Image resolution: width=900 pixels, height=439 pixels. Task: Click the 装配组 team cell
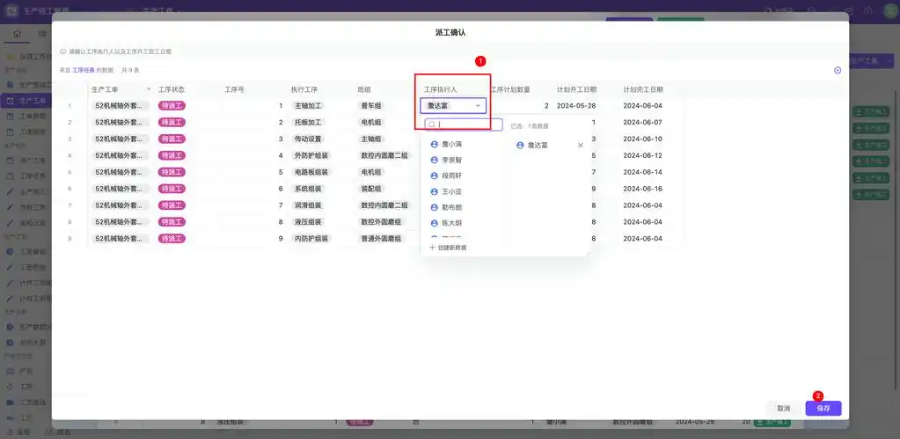pyautogui.click(x=371, y=189)
